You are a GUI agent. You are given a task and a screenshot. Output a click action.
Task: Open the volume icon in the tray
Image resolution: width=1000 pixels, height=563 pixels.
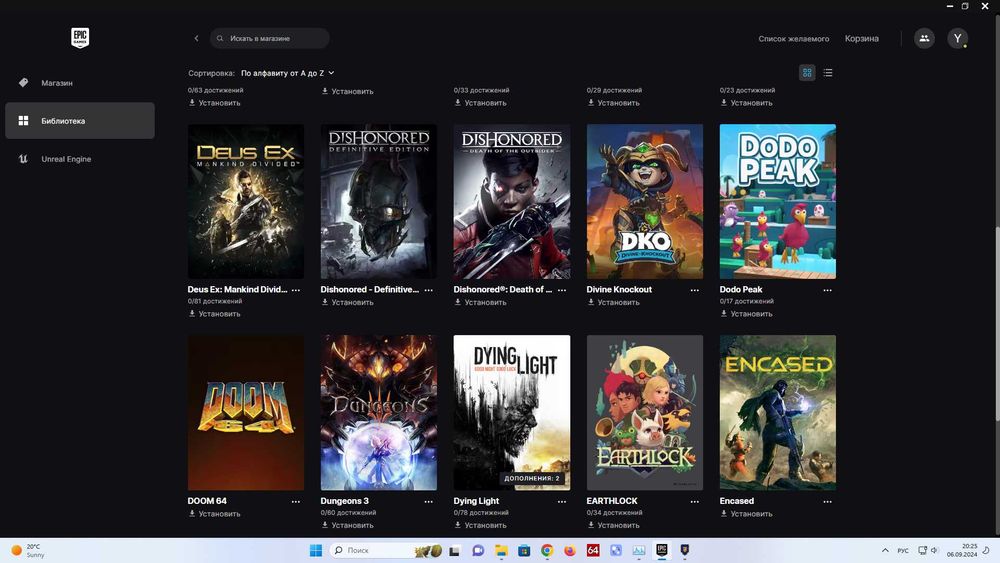coord(934,550)
